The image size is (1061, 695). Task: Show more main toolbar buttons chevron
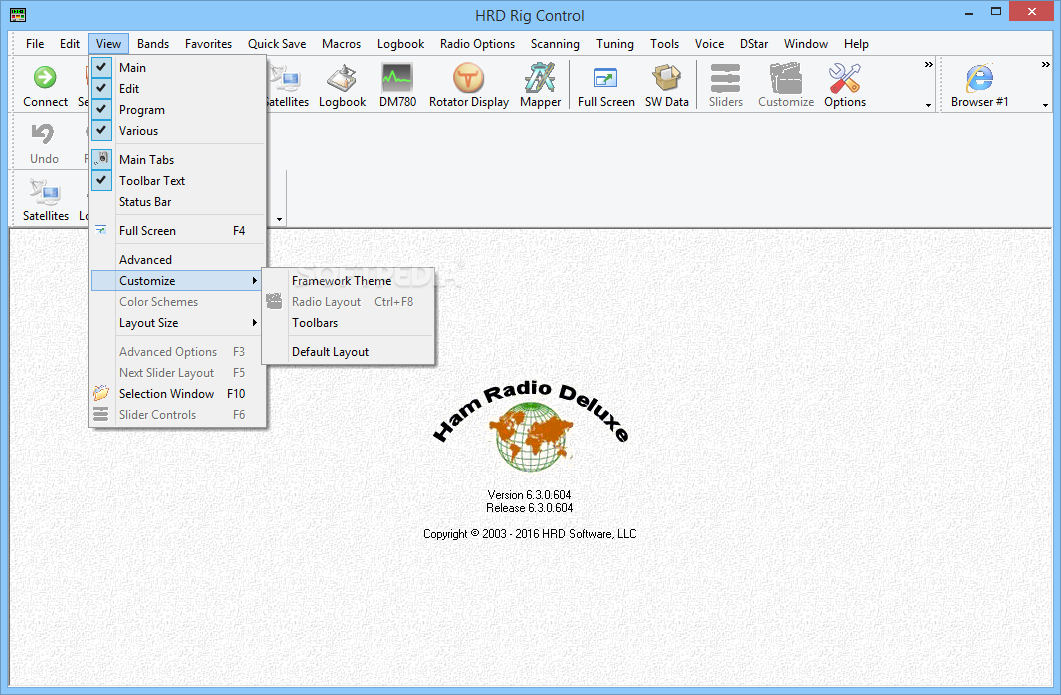click(928, 65)
